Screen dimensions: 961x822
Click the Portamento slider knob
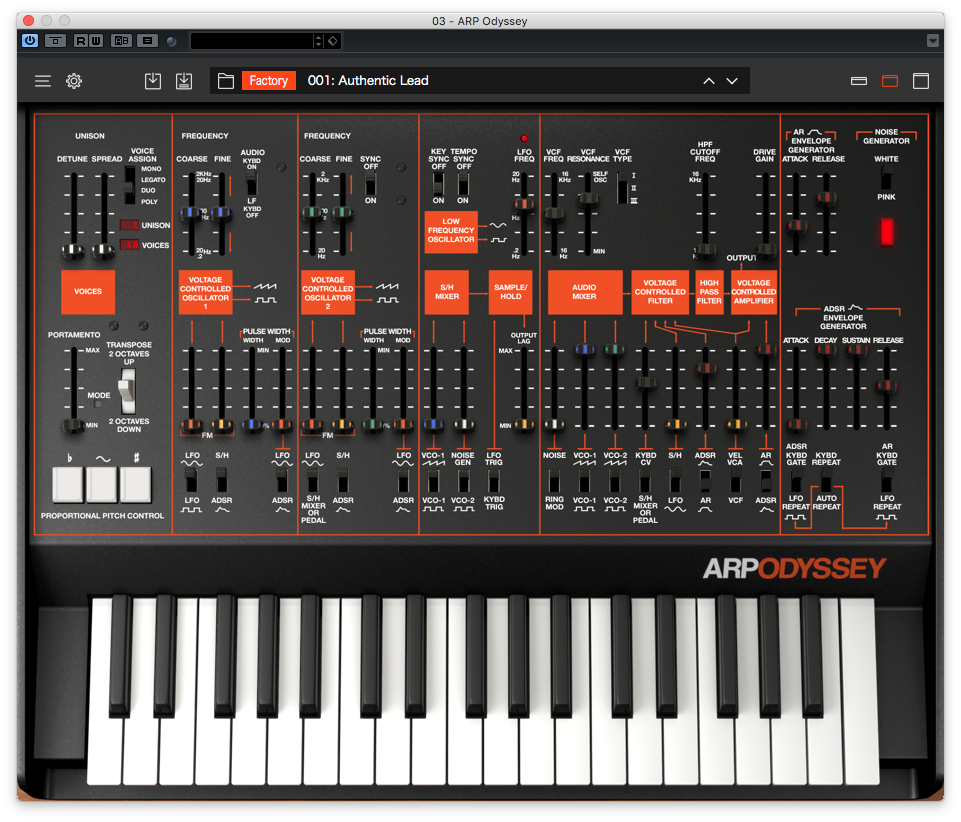click(x=74, y=425)
